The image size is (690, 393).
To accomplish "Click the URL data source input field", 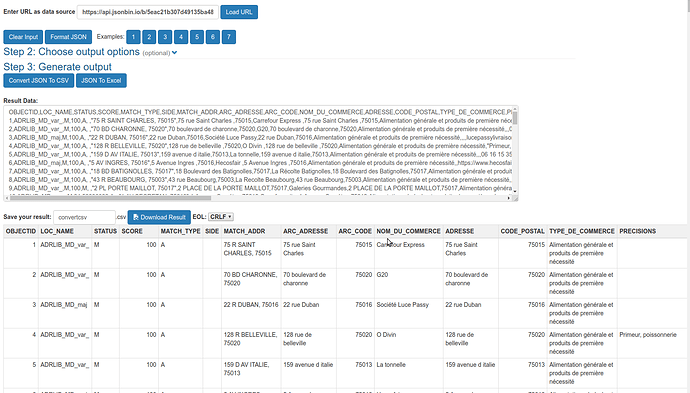I will coord(147,12).
